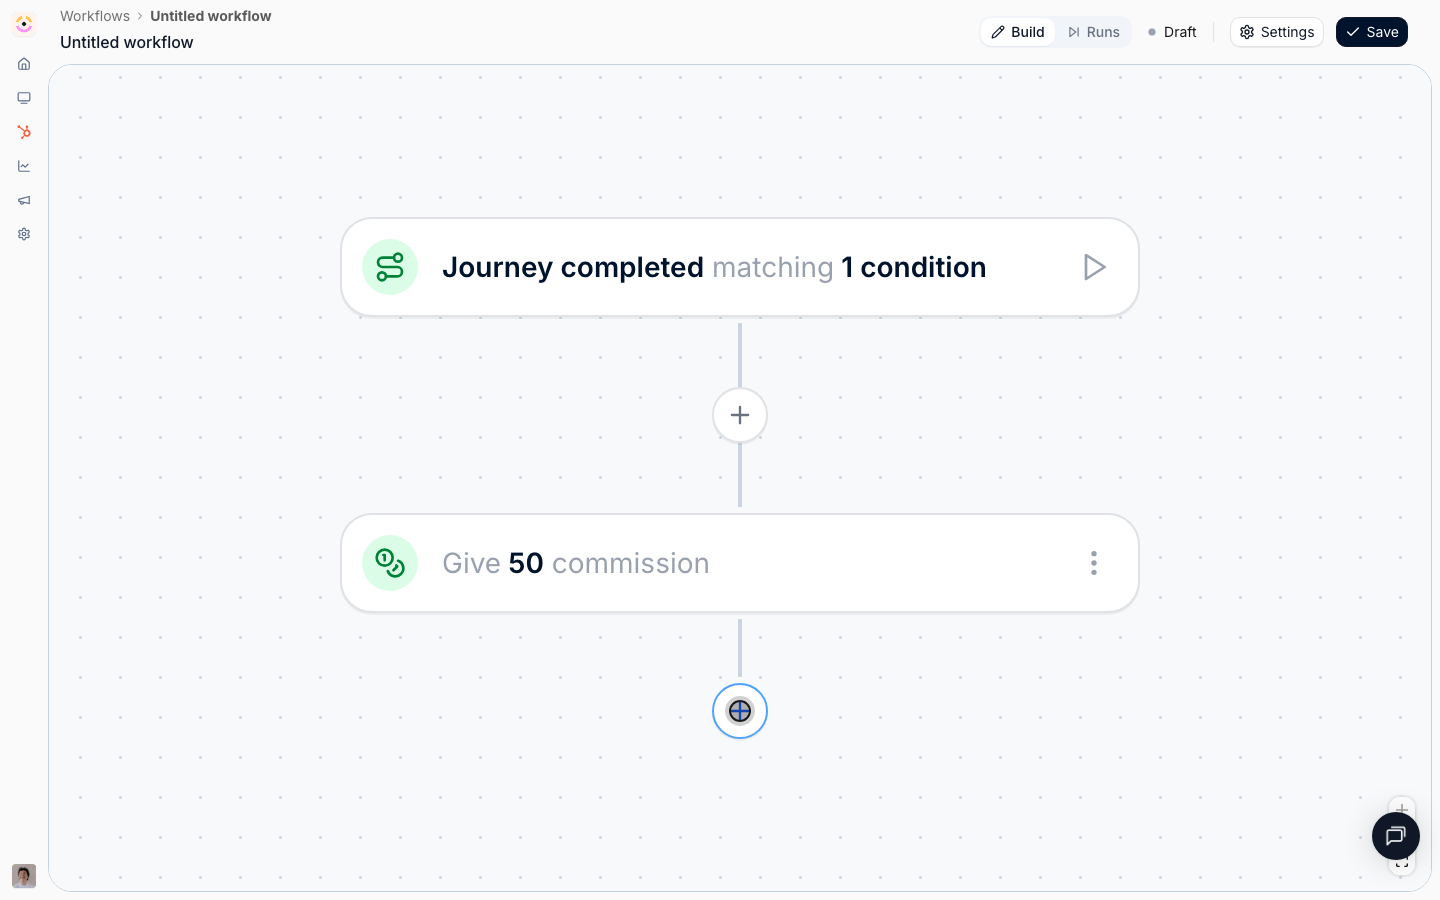1440x900 pixels.
Task: Click the Untitled workflow title field
Action: (127, 42)
